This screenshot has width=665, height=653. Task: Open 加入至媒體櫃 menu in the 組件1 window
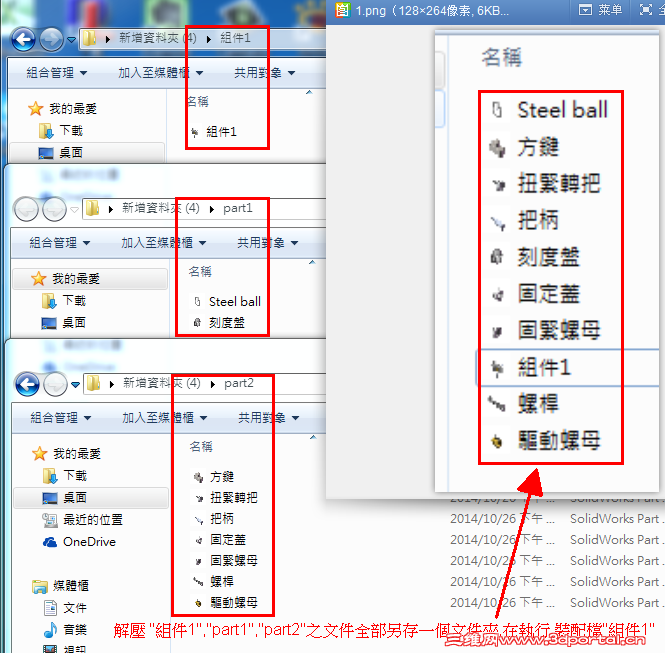point(161,73)
